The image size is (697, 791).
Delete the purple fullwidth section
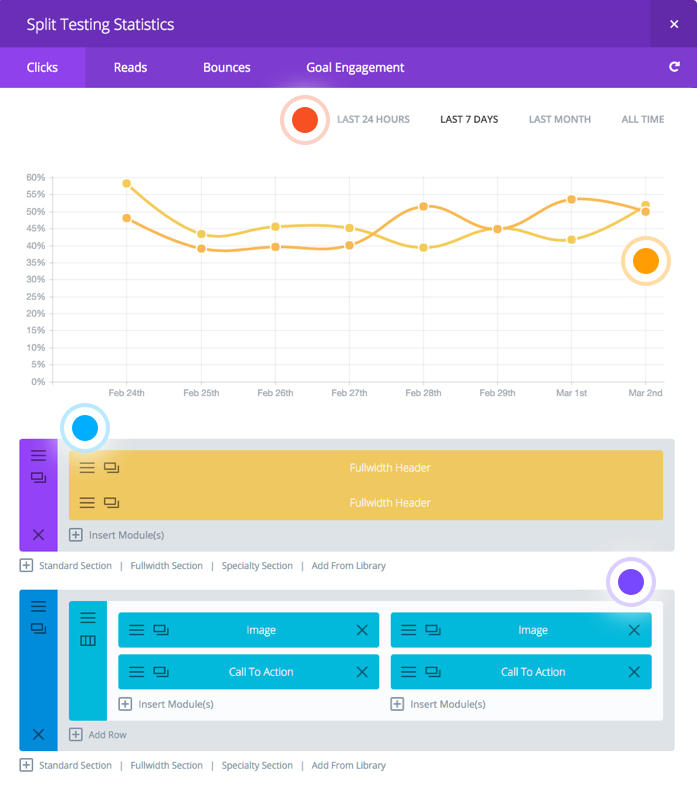(x=38, y=535)
